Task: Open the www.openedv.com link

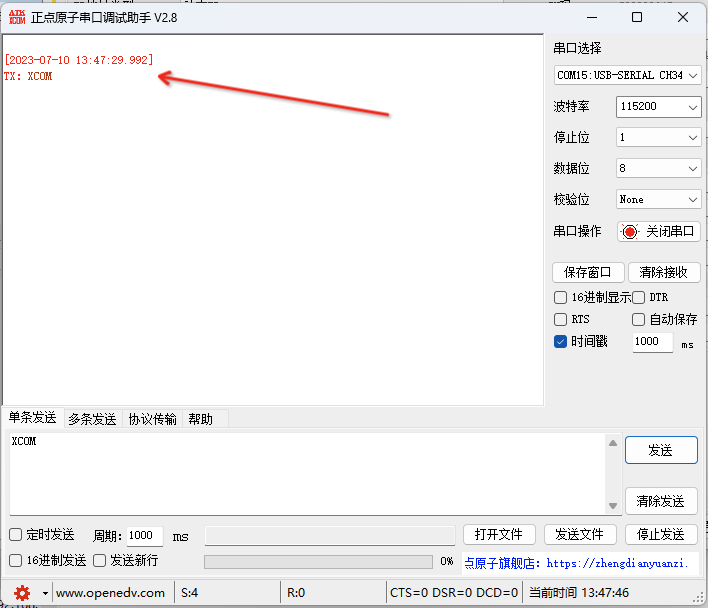Action: coord(111,593)
